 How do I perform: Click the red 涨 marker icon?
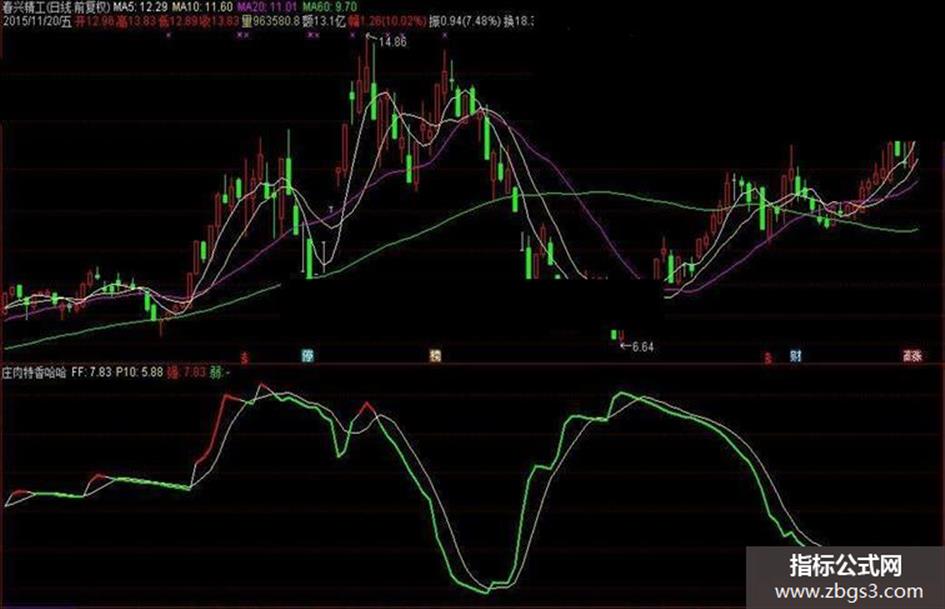(x=912, y=356)
